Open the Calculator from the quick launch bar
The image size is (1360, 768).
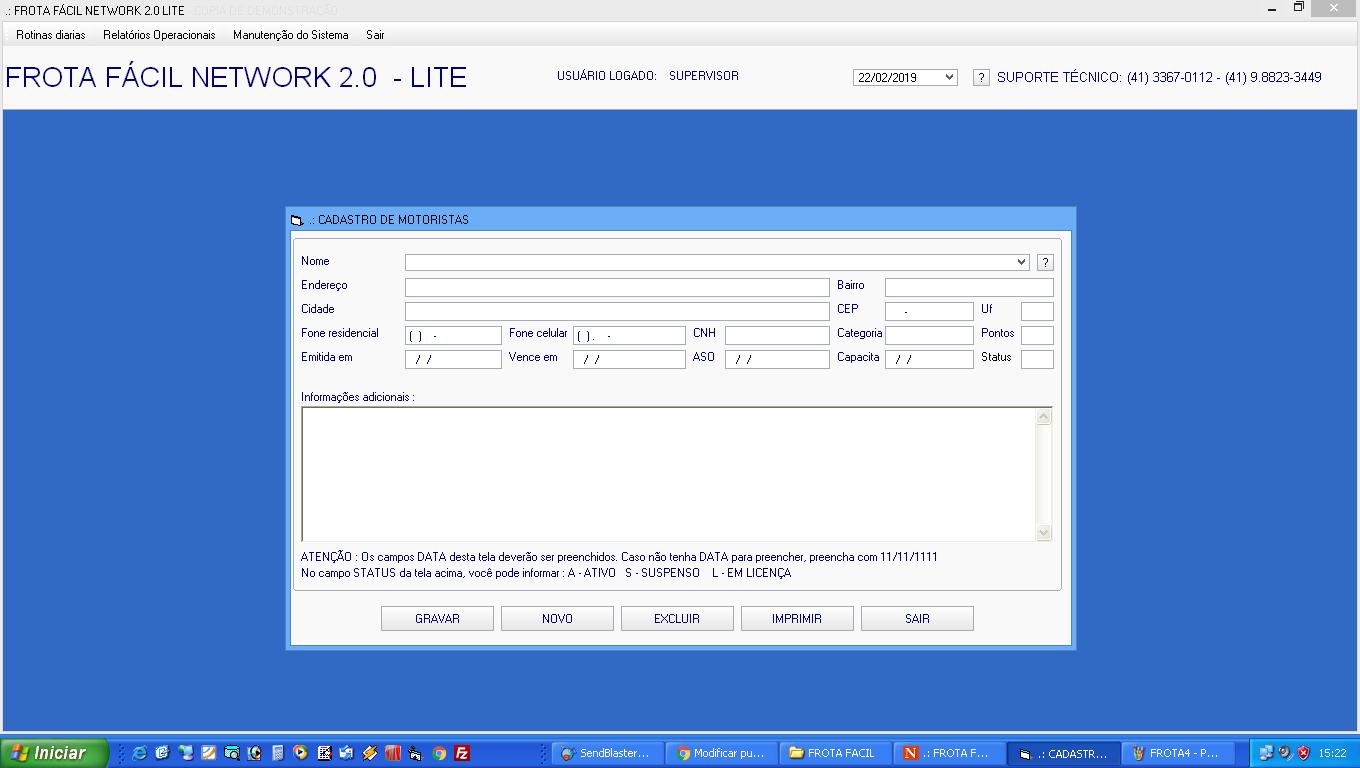pyautogui.click(x=276, y=753)
